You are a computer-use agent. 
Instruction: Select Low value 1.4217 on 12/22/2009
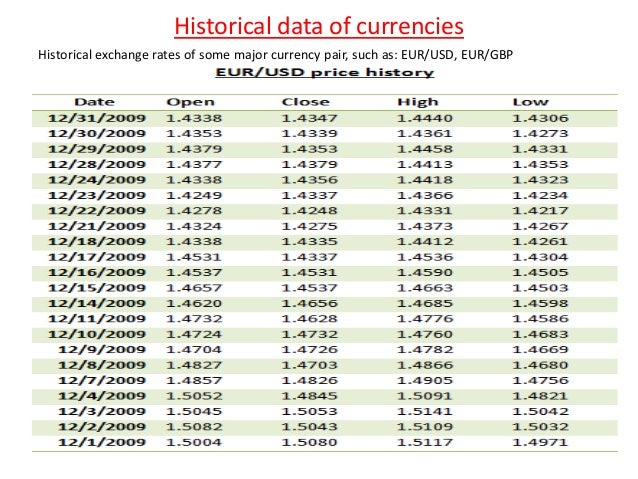(x=540, y=211)
